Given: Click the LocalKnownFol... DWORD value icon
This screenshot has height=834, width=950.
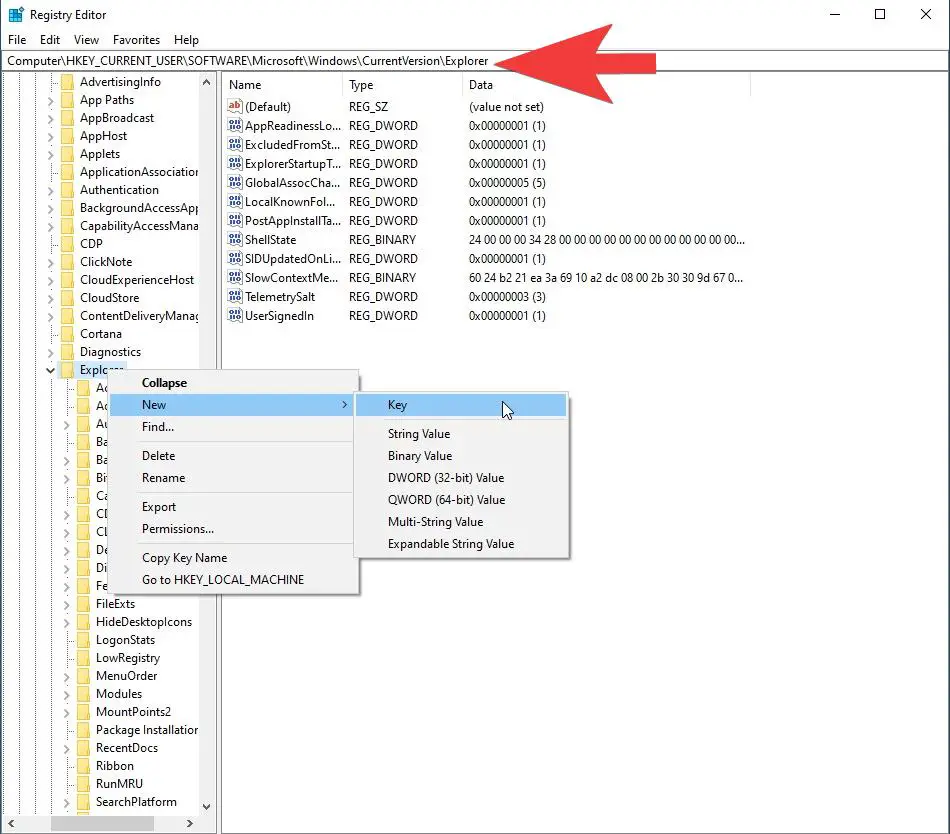Looking at the screenshot, I should (x=234, y=202).
